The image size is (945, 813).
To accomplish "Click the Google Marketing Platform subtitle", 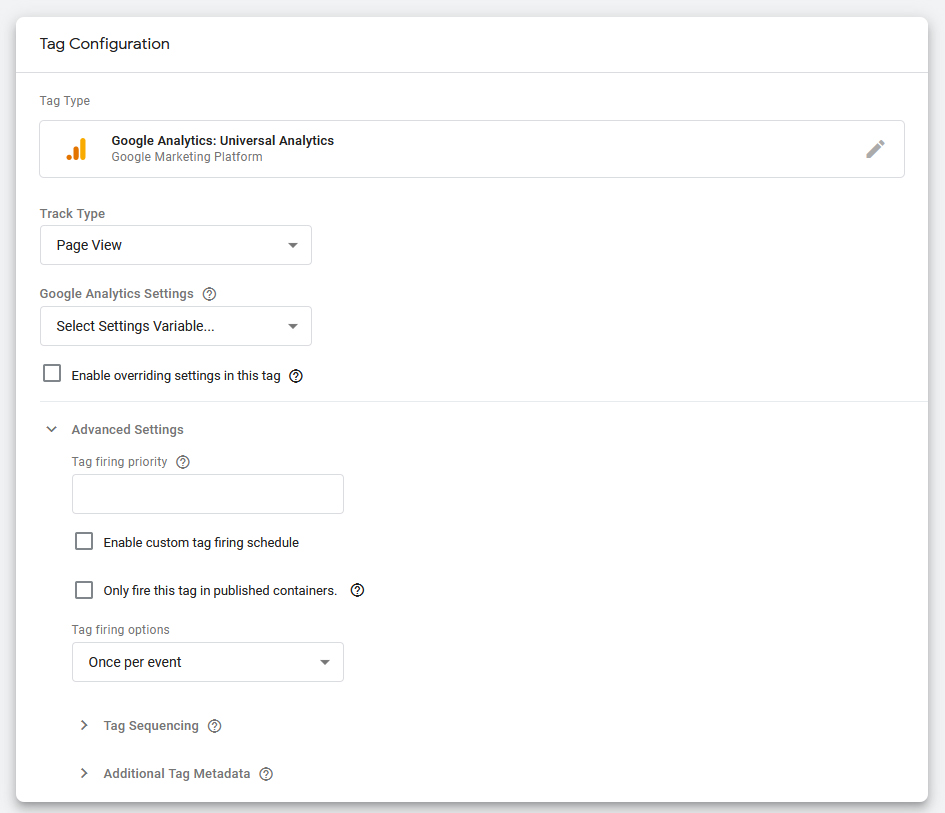I will (x=187, y=157).
